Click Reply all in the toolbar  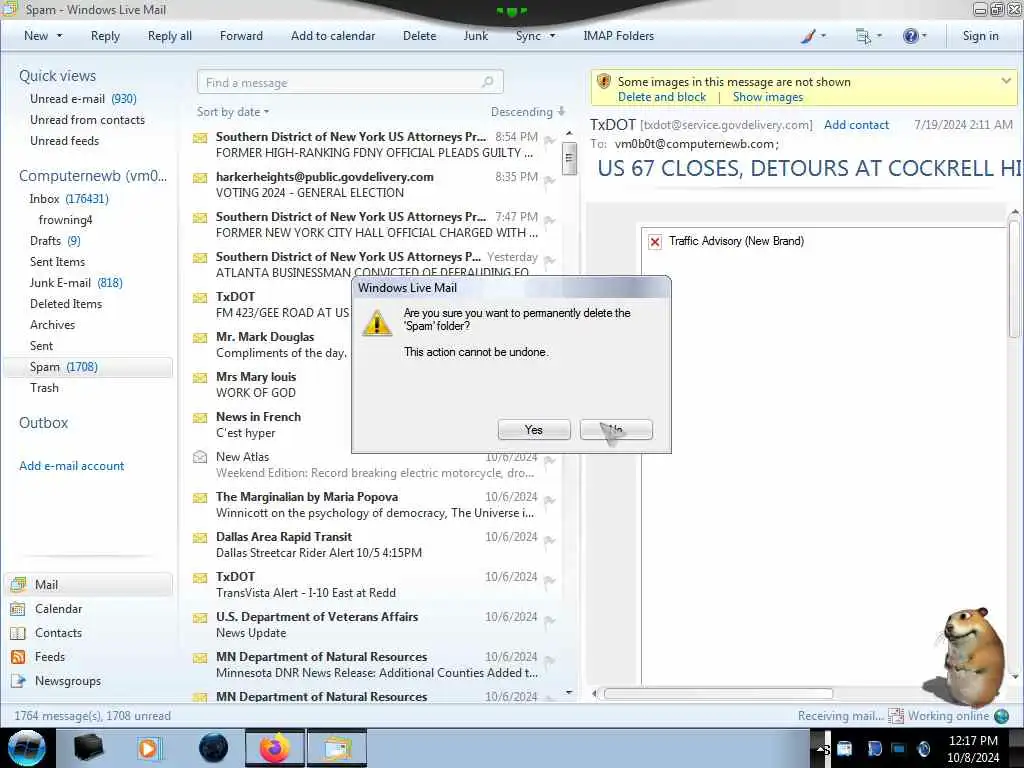coord(170,36)
